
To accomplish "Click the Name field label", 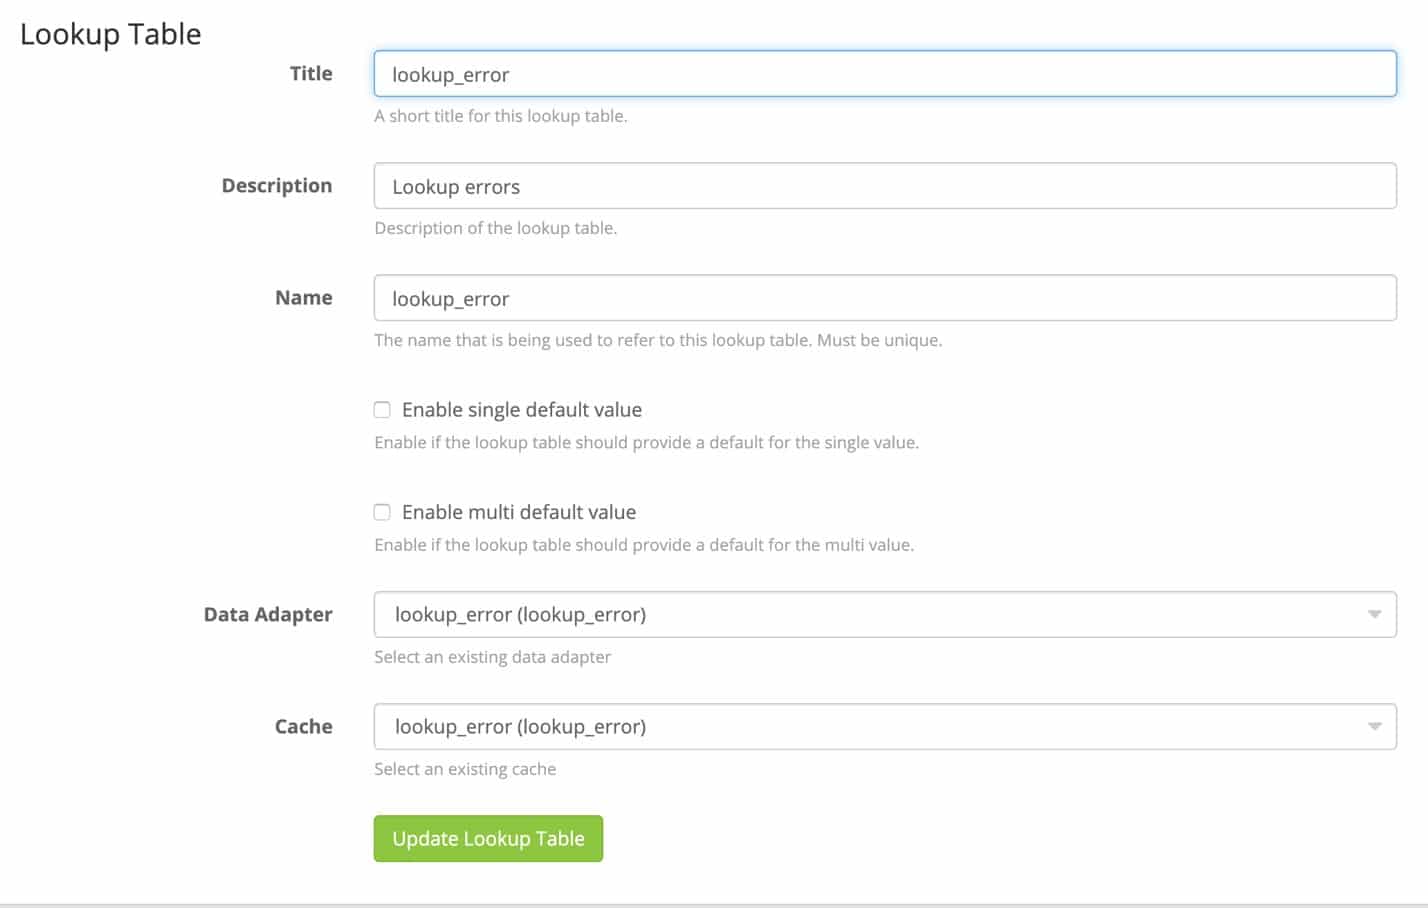I will pyautogui.click(x=303, y=297).
